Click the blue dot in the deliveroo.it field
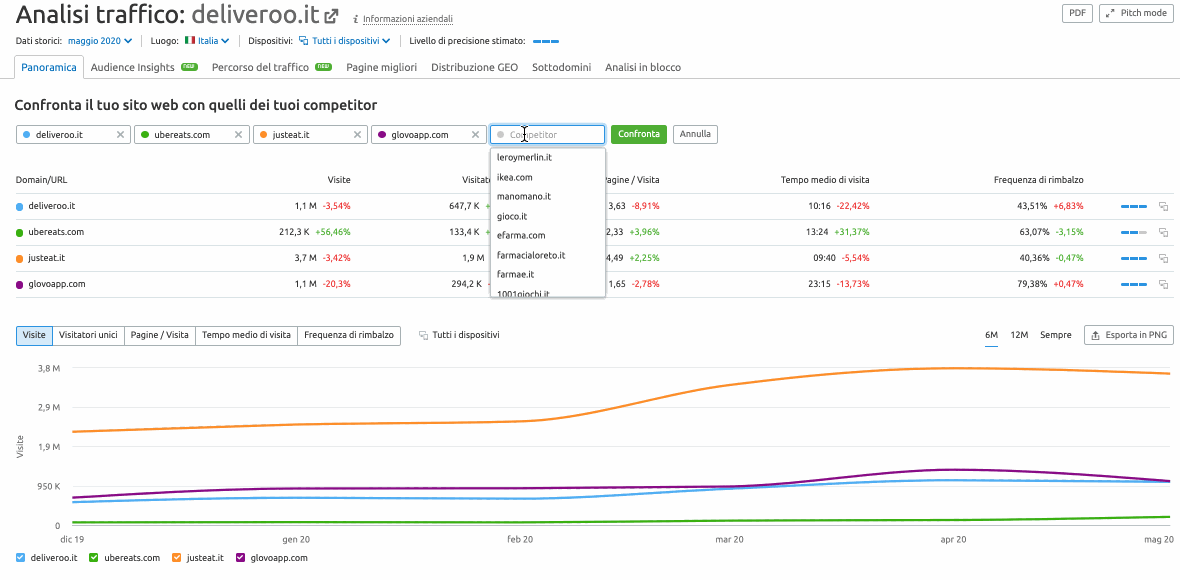Screen dimensions: 1180x580 pyautogui.click(x=26, y=135)
